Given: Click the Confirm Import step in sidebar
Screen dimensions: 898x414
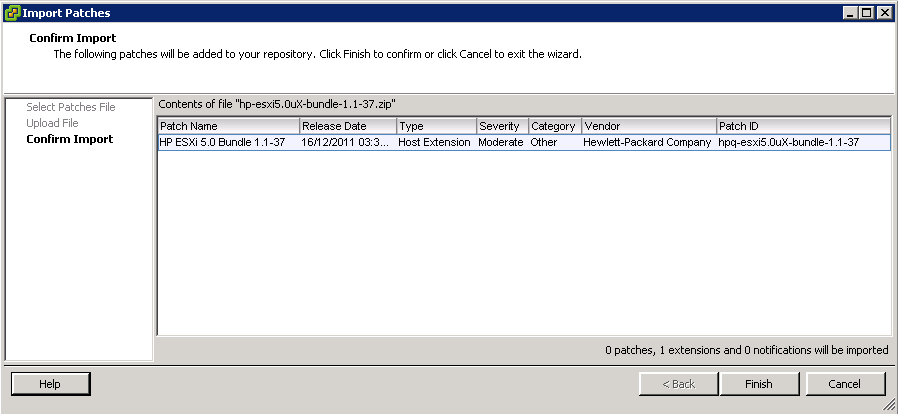Looking at the screenshot, I should (70, 139).
